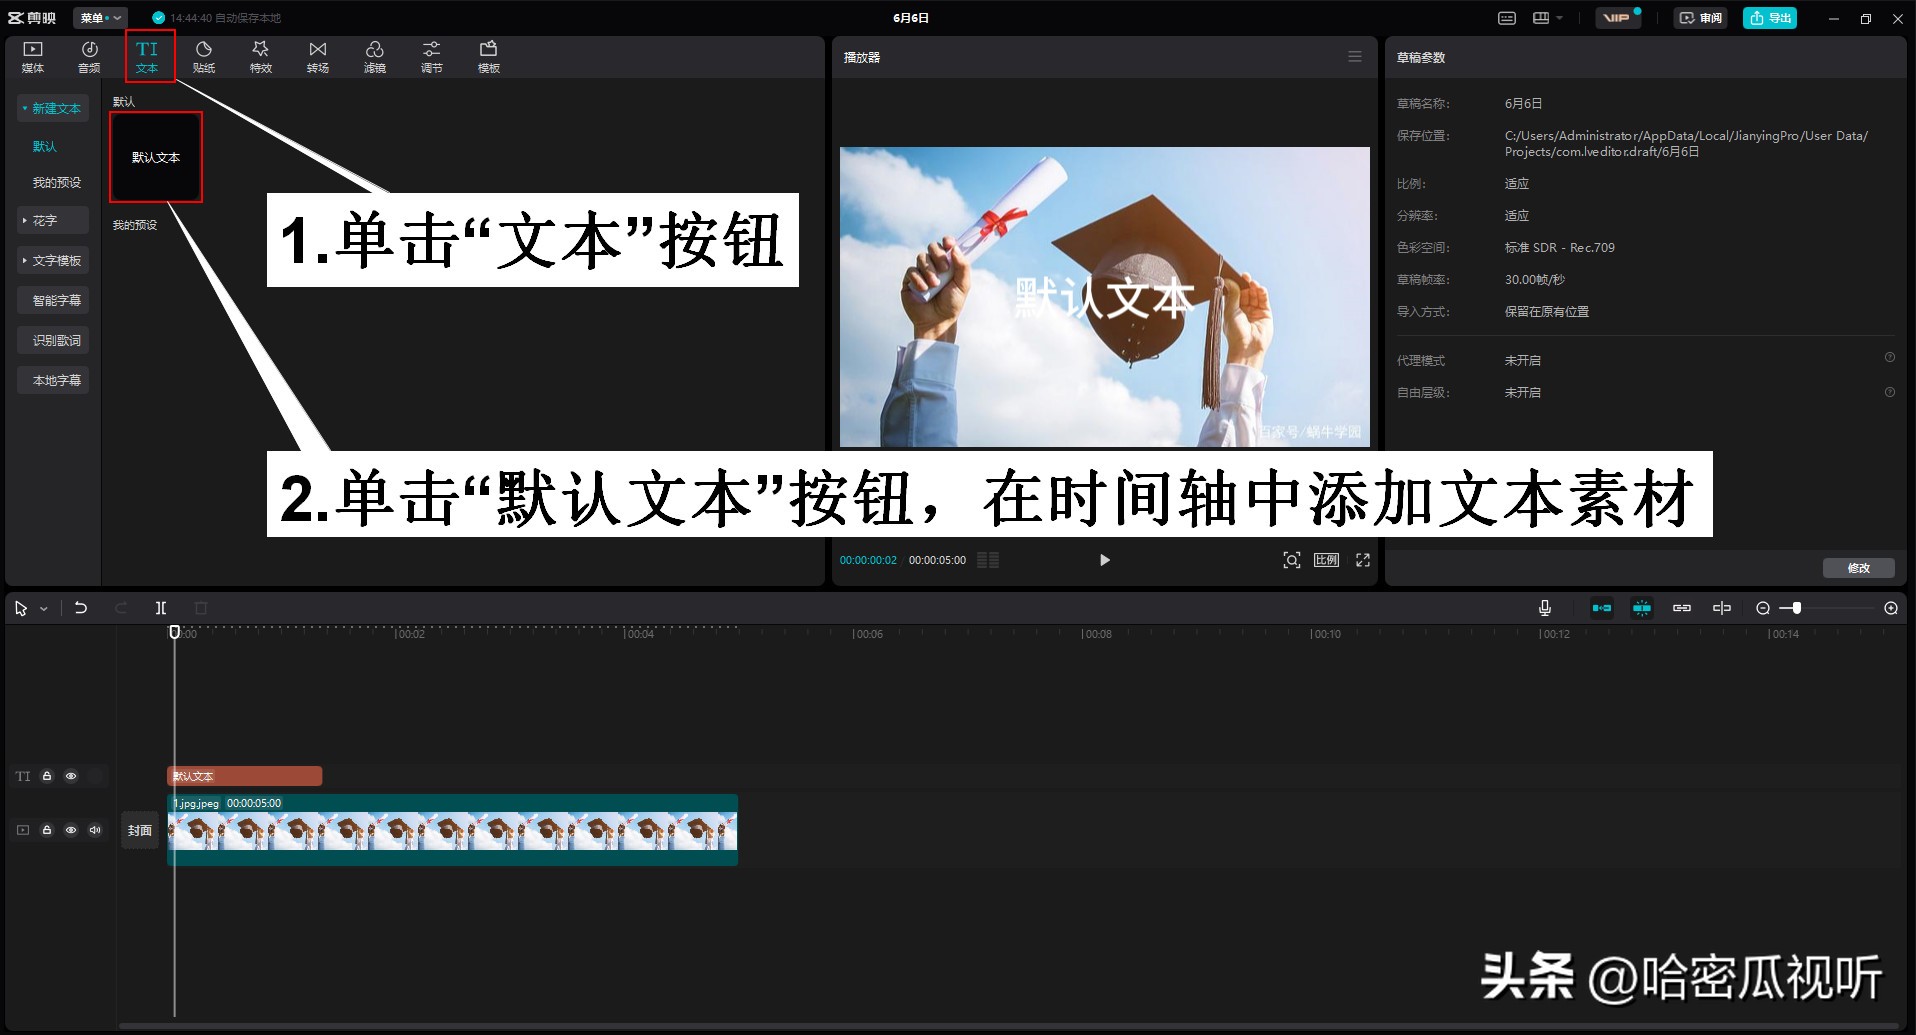This screenshot has width=1916, height=1035.
Task: Open the 媒体 (Media) panel
Action: 32,55
